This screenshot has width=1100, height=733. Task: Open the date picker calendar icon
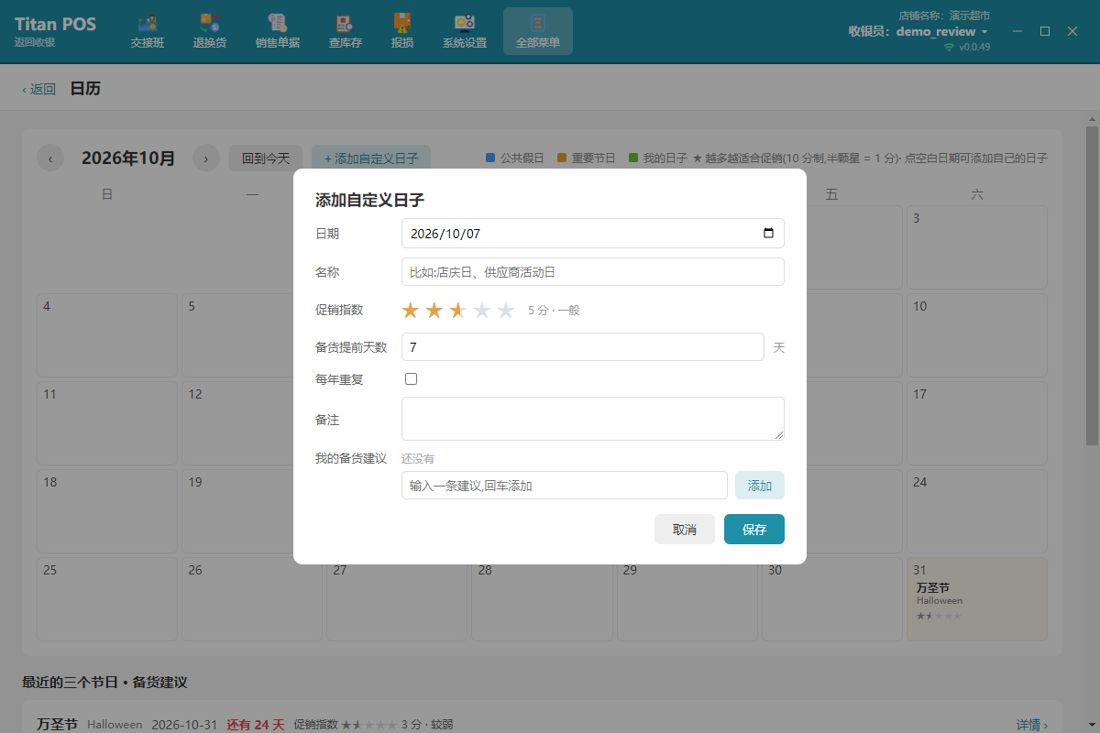tap(768, 233)
